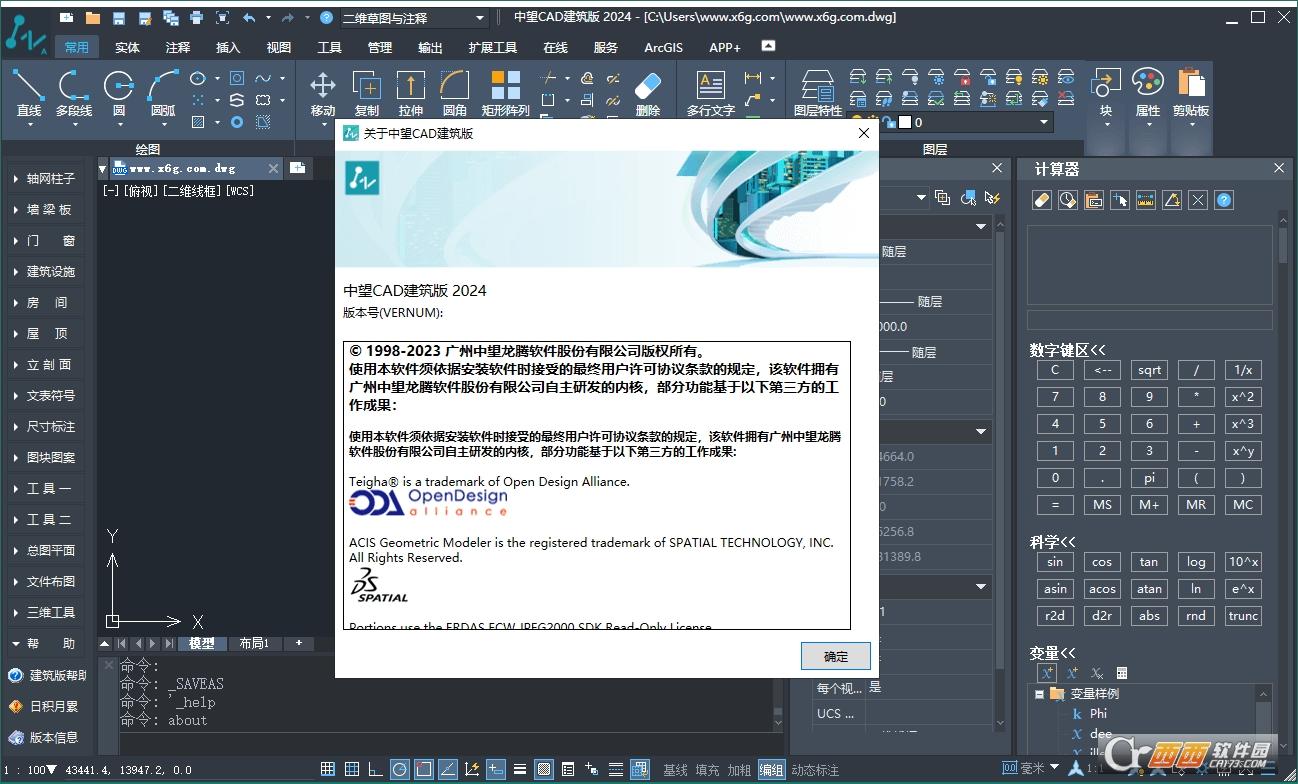Image resolution: width=1298 pixels, height=784 pixels.
Task: Expand the 三维工具 sidebar menu
Action: pos(45,612)
